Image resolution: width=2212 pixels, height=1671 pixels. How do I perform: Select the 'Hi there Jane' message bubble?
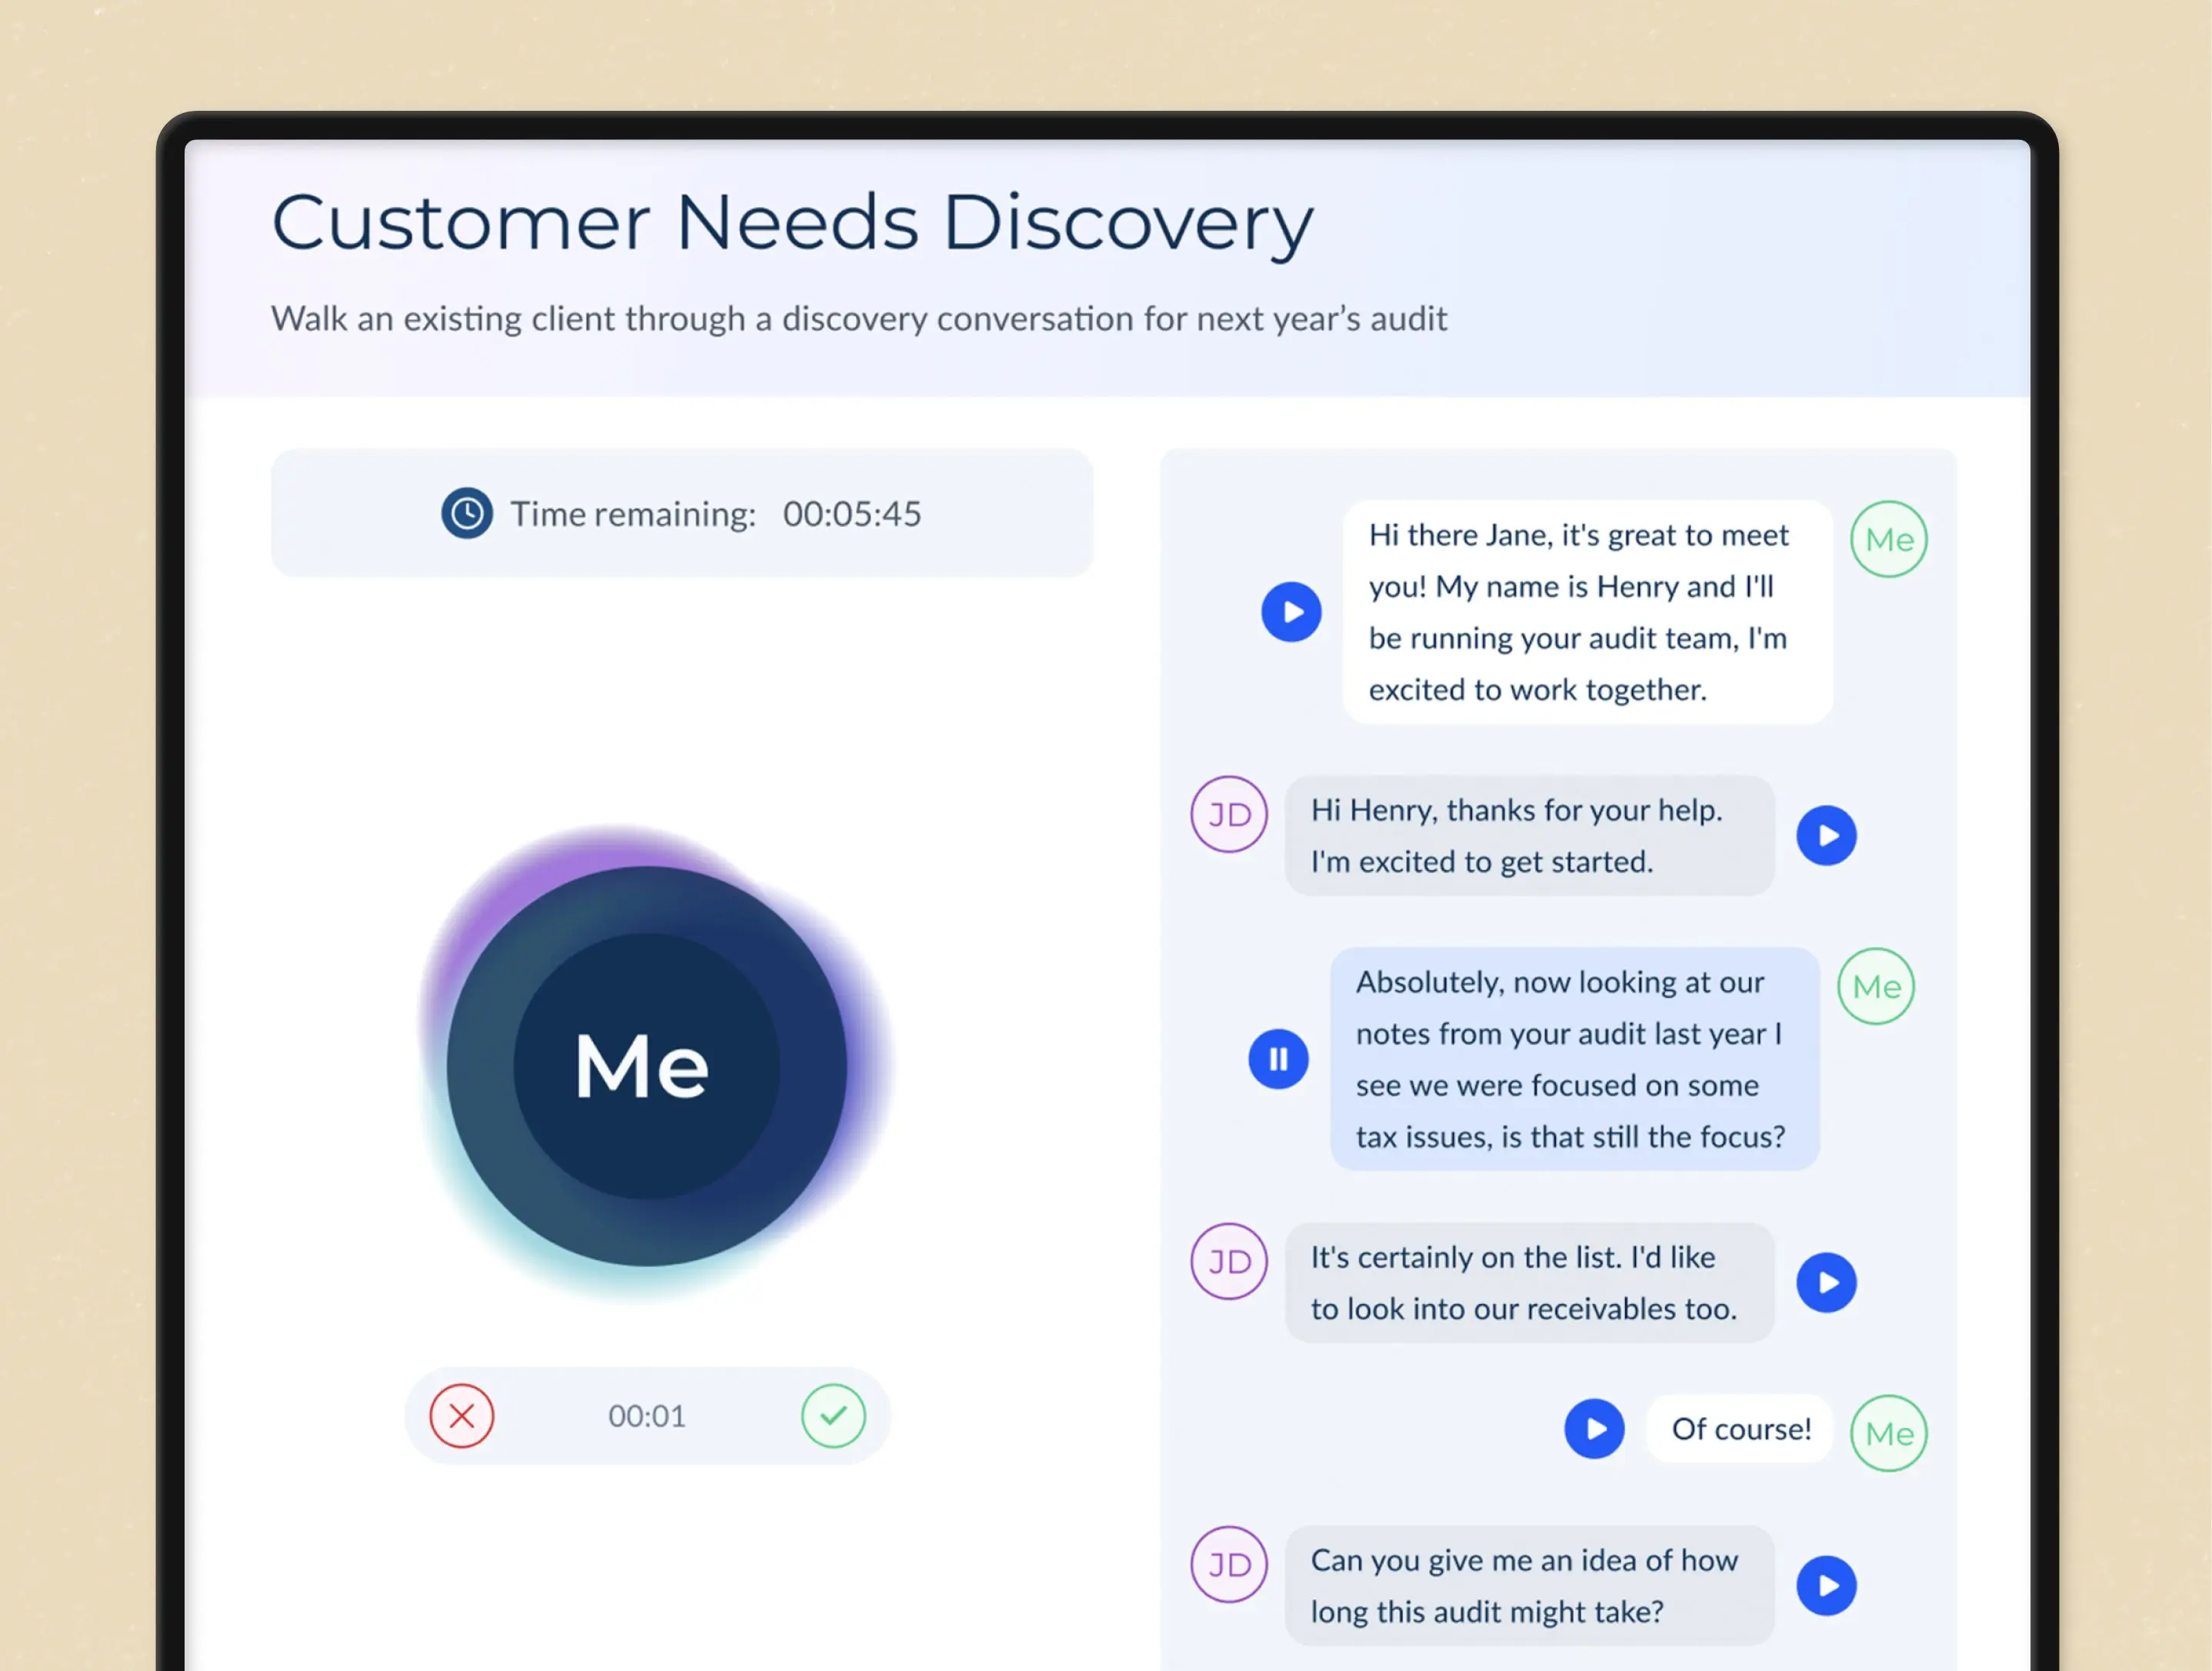[x=1588, y=611]
